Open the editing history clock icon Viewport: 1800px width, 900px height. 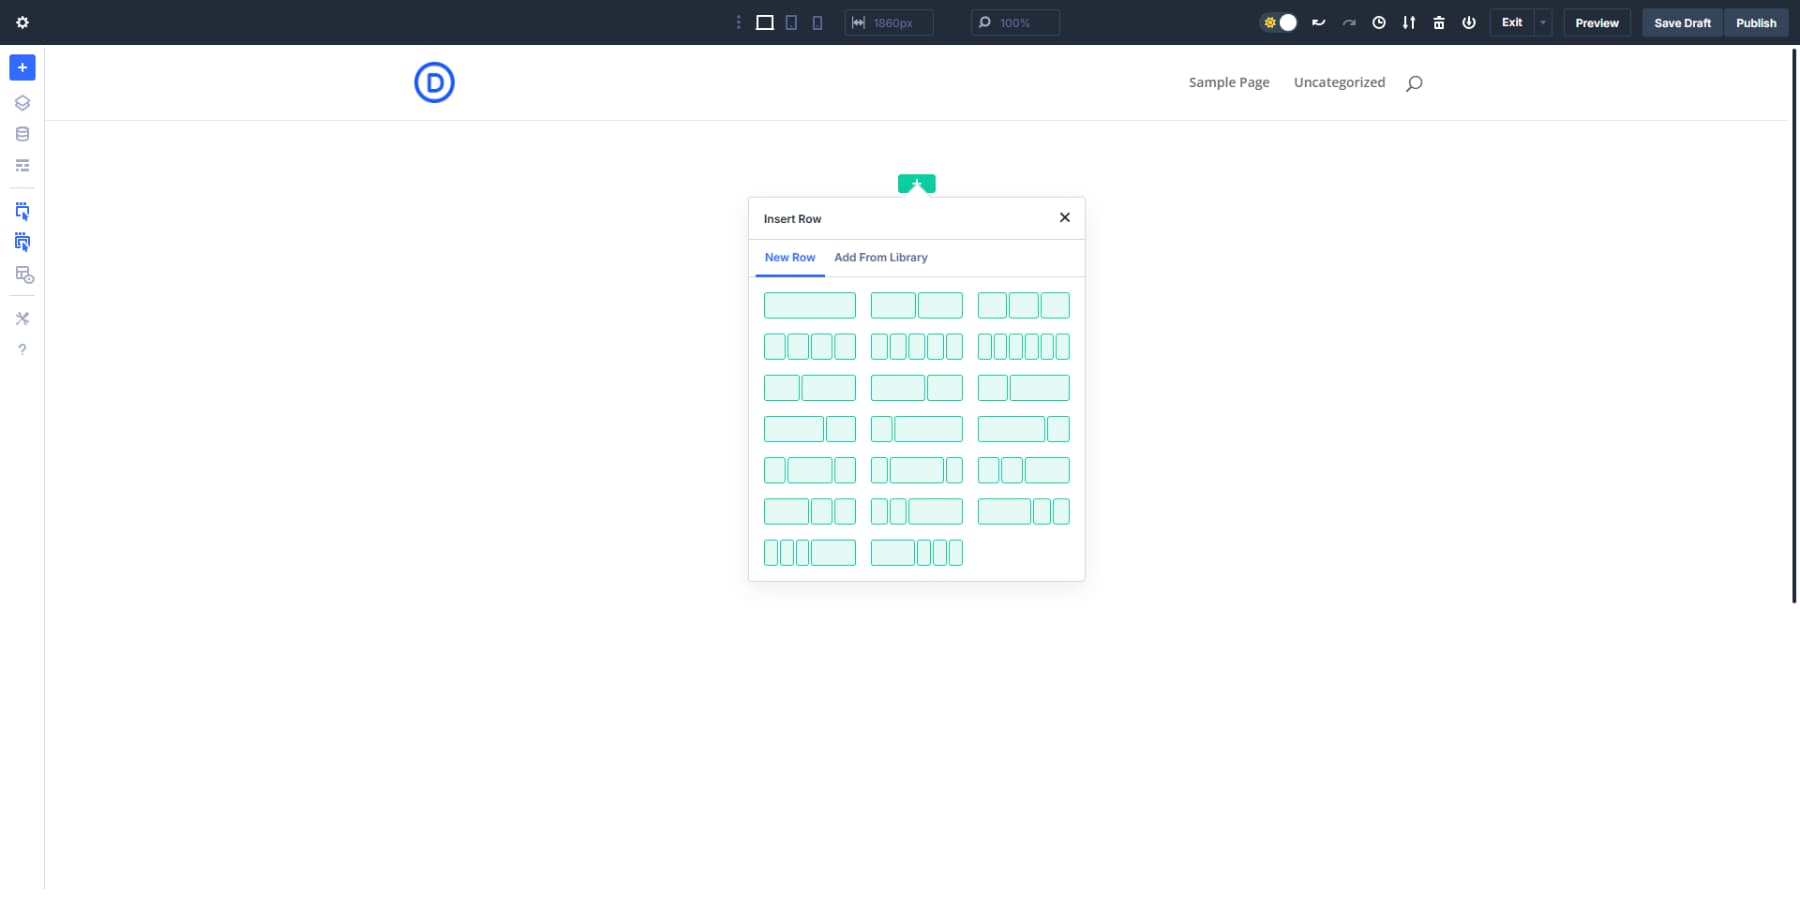click(1379, 22)
